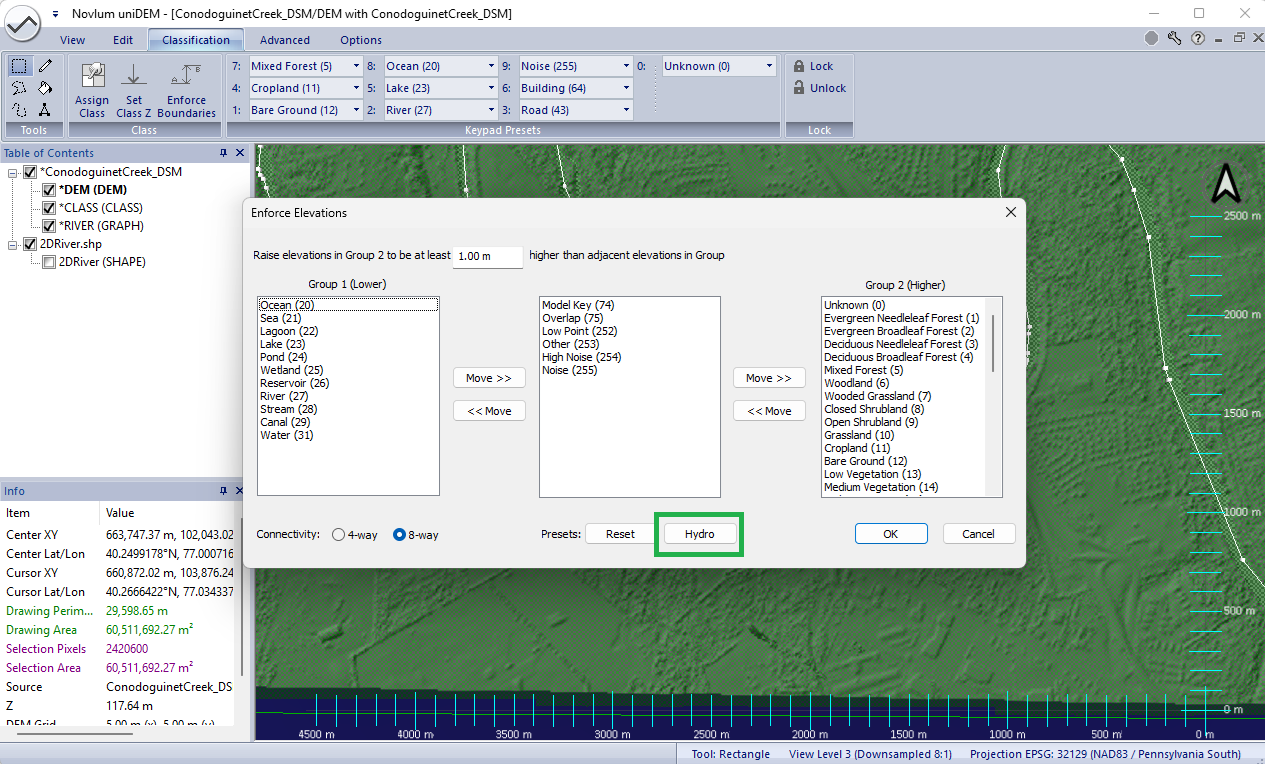Toggle the CLASS (CLASS) layer checkbox
The height and width of the screenshot is (764, 1265).
point(49,208)
